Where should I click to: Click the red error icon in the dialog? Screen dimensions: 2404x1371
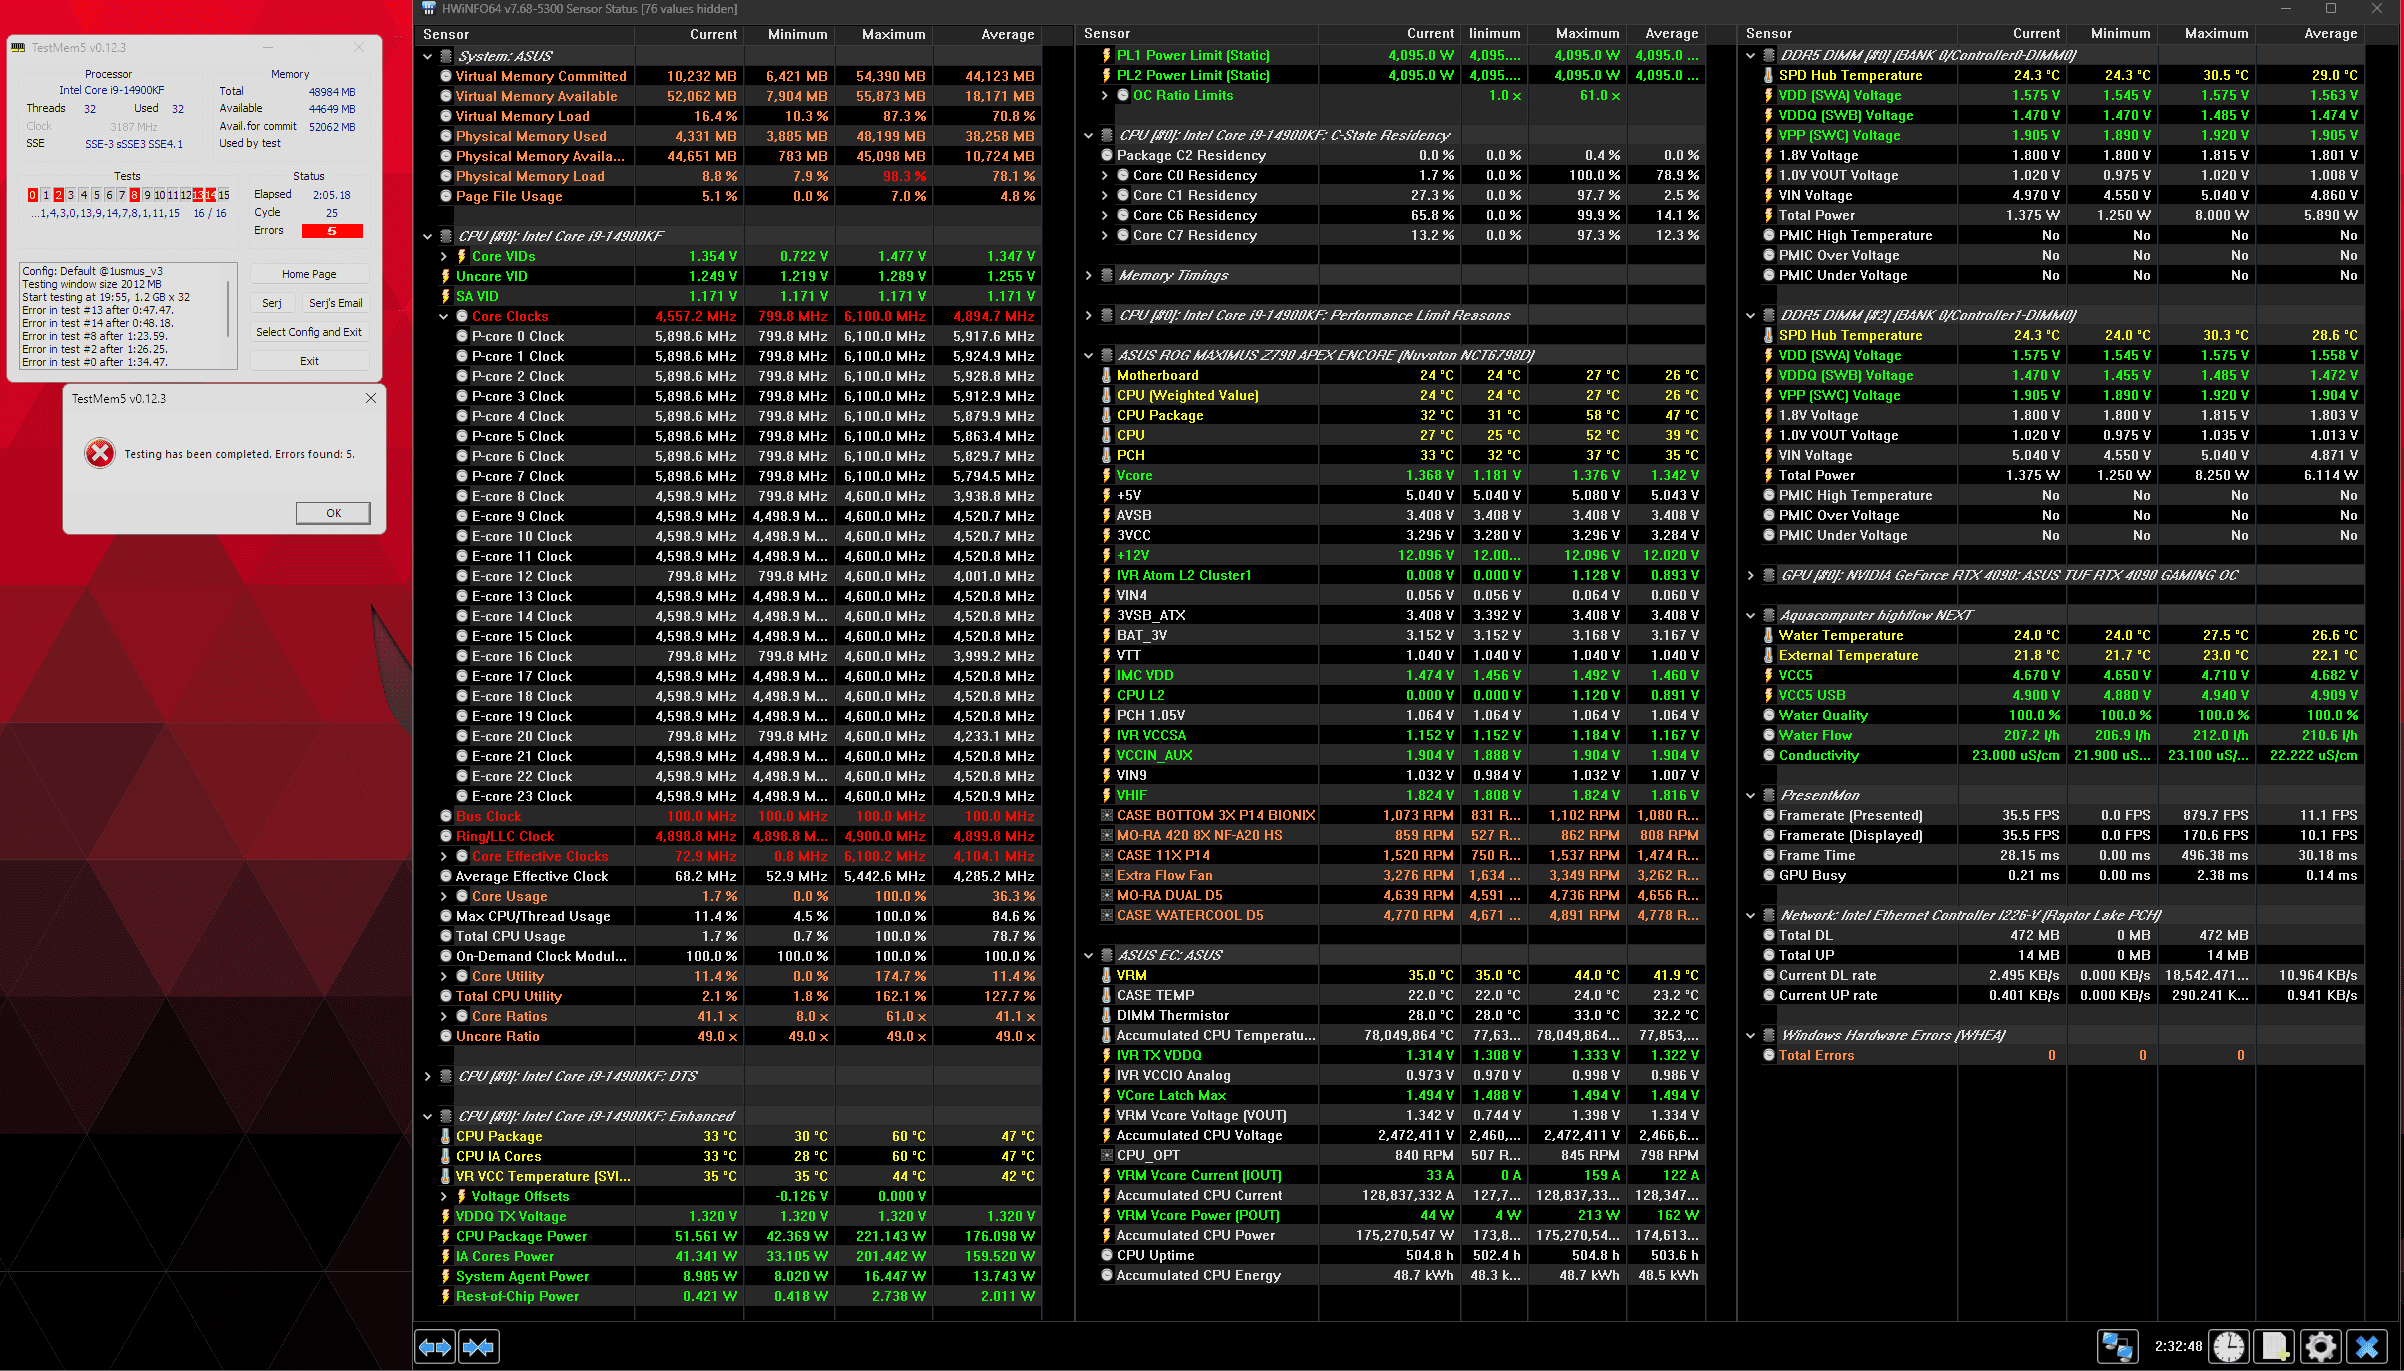pyautogui.click(x=100, y=453)
